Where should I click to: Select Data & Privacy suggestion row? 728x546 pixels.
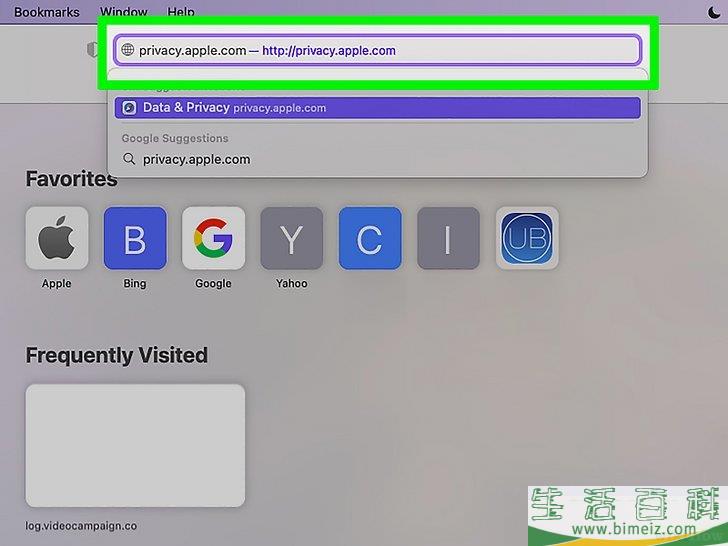click(x=377, y=108)
